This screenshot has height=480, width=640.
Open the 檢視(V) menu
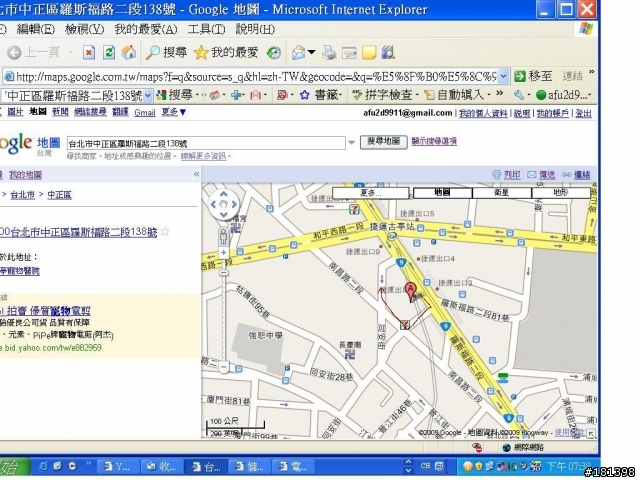click(85, 29)
